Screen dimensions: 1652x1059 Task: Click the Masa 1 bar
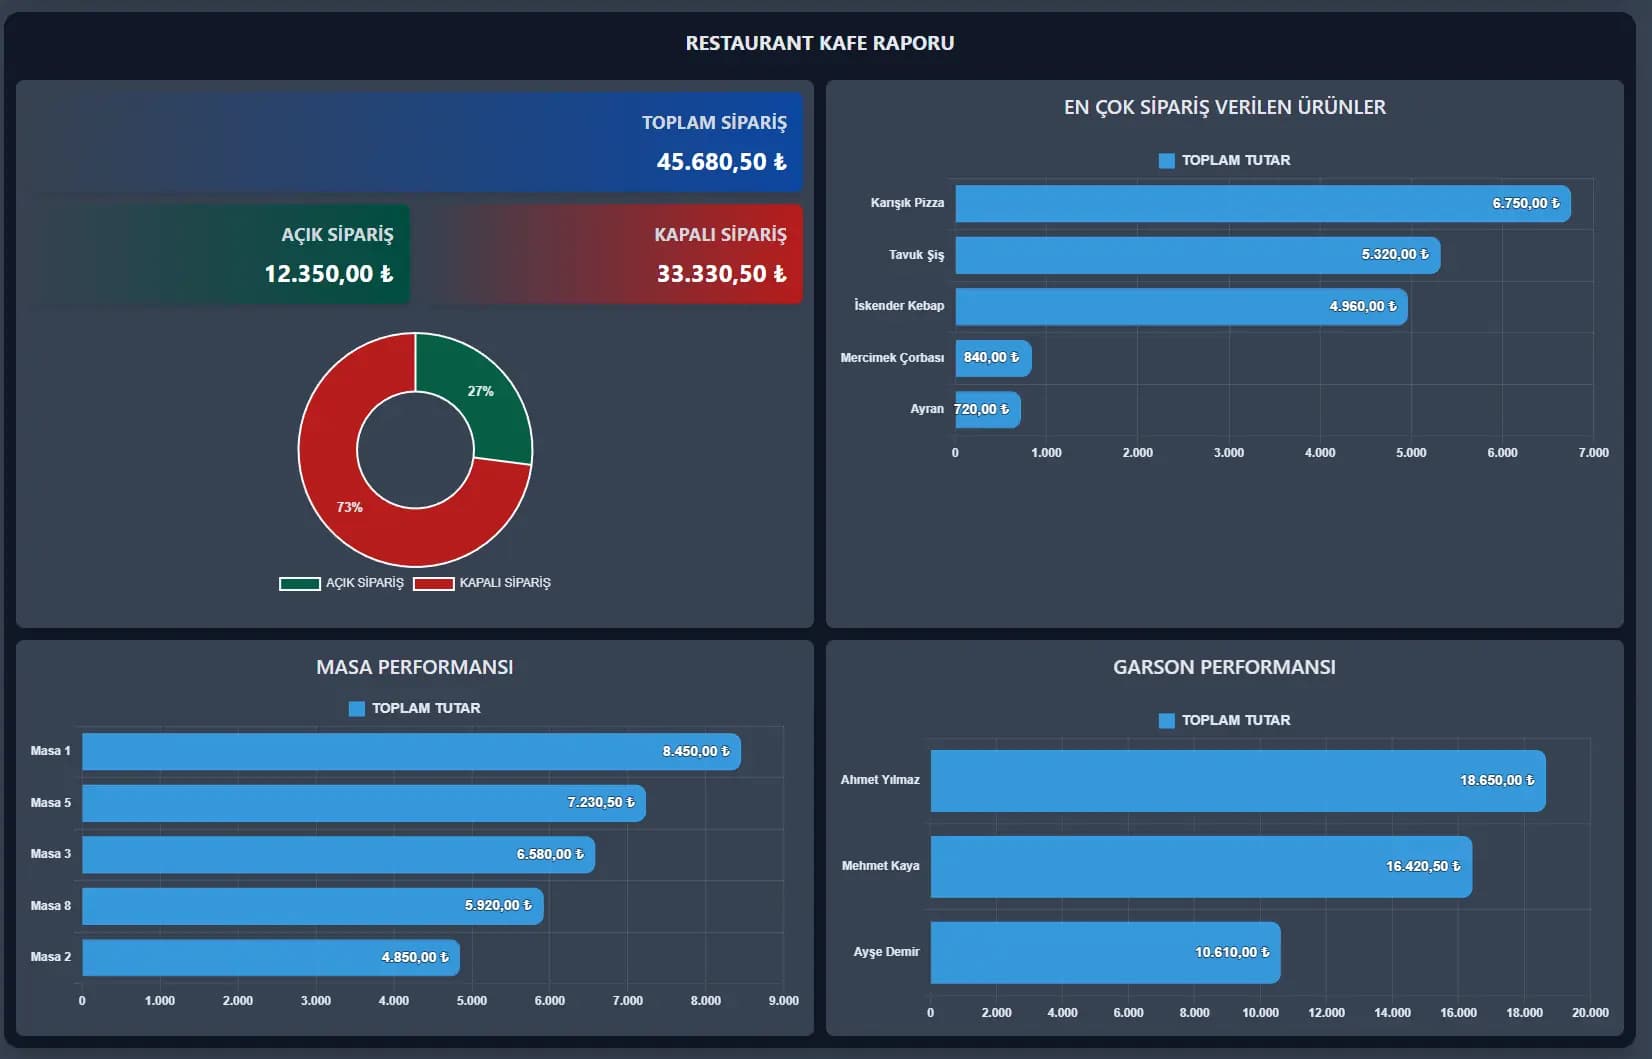(410, 751)
